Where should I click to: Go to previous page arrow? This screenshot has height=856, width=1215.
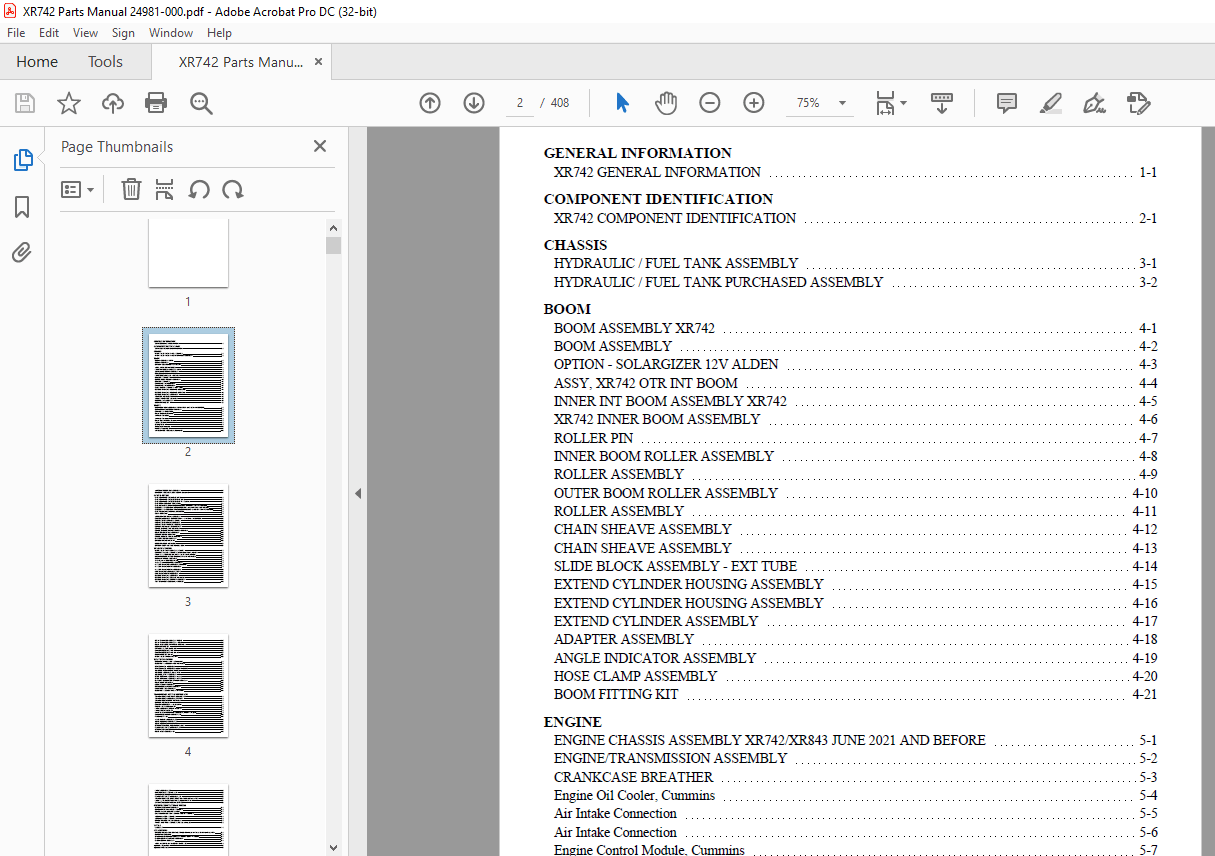point(430,103)
